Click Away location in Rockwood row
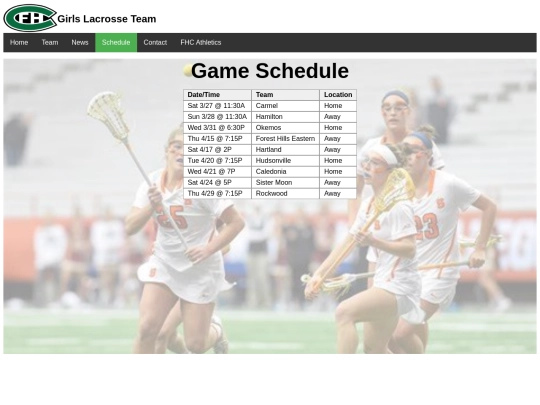 [x=338, y=194]
